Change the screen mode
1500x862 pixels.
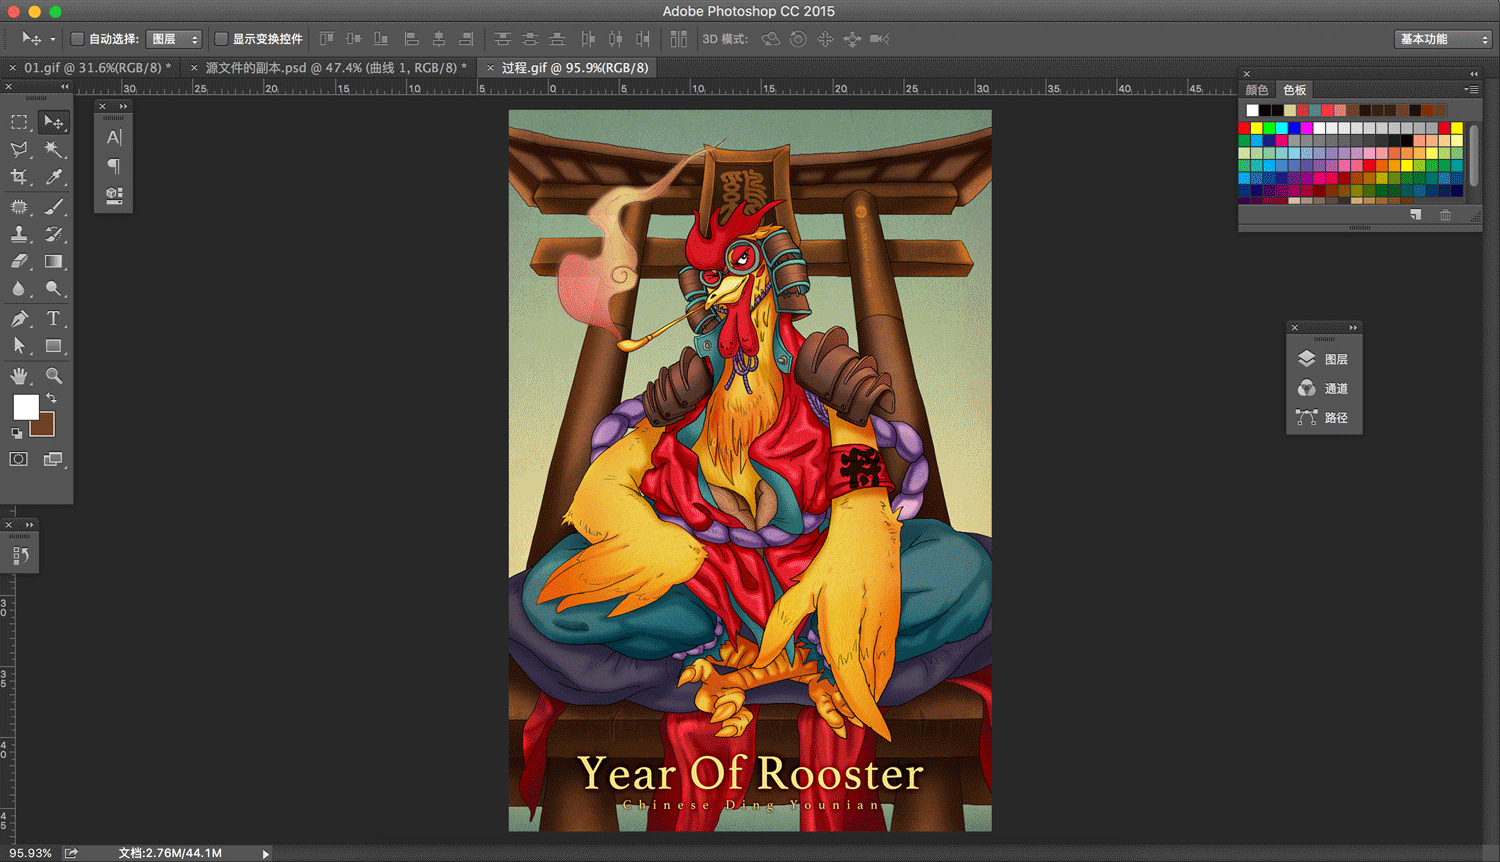point(54,459)
